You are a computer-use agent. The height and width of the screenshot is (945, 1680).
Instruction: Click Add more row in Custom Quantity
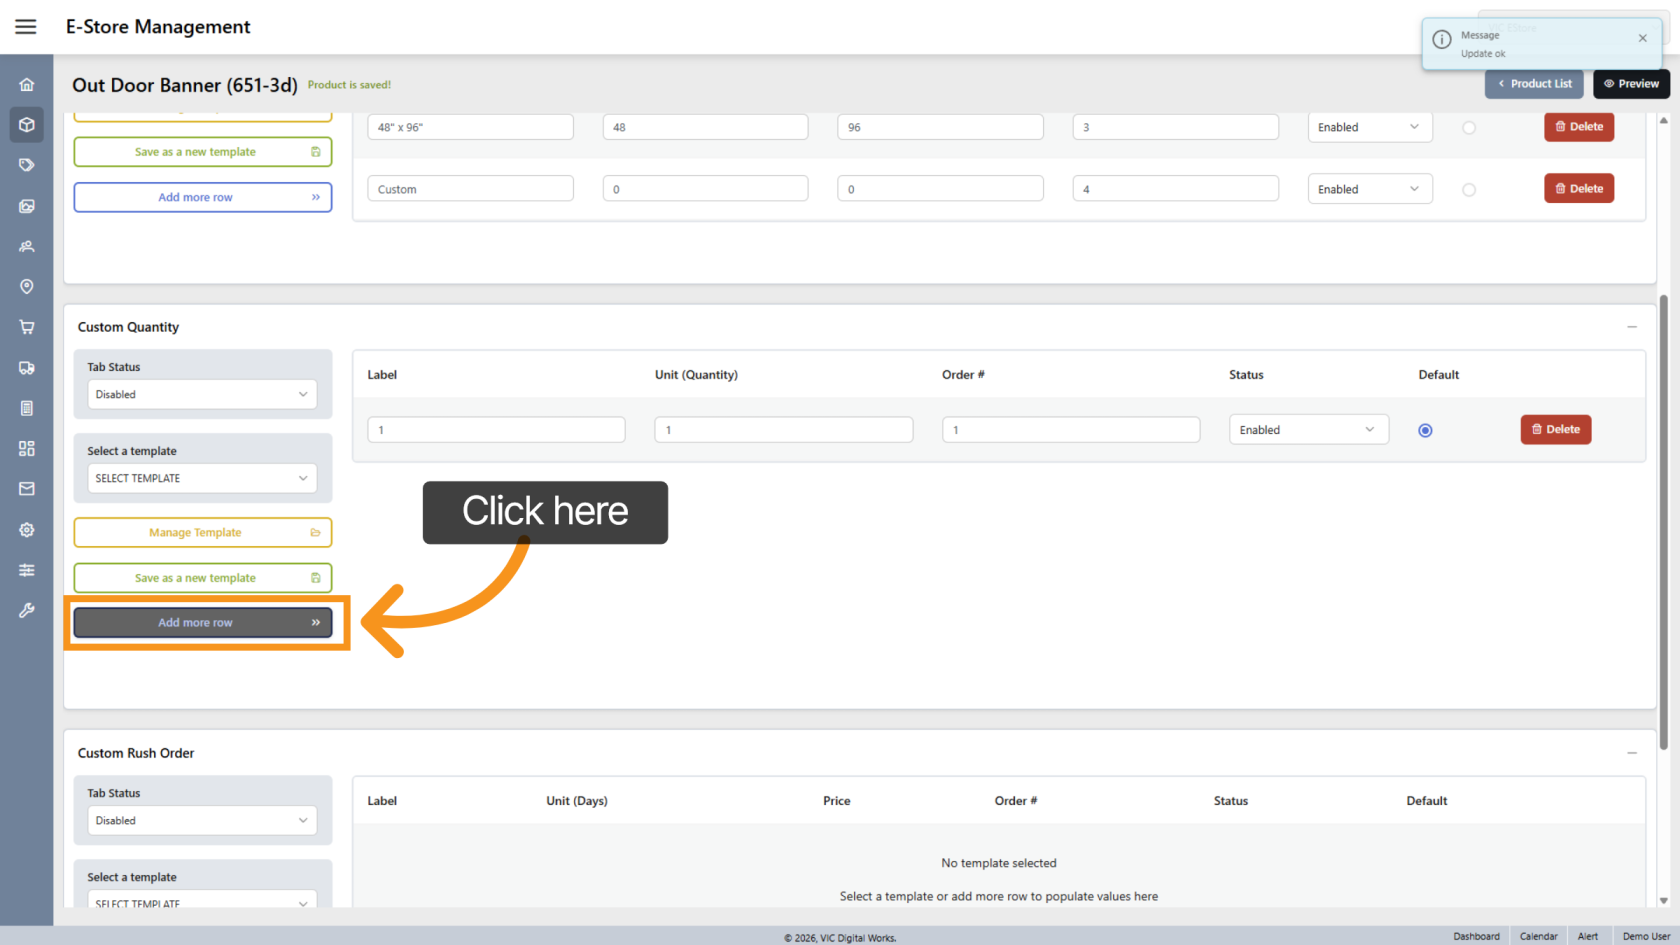[x=202, y=623]
